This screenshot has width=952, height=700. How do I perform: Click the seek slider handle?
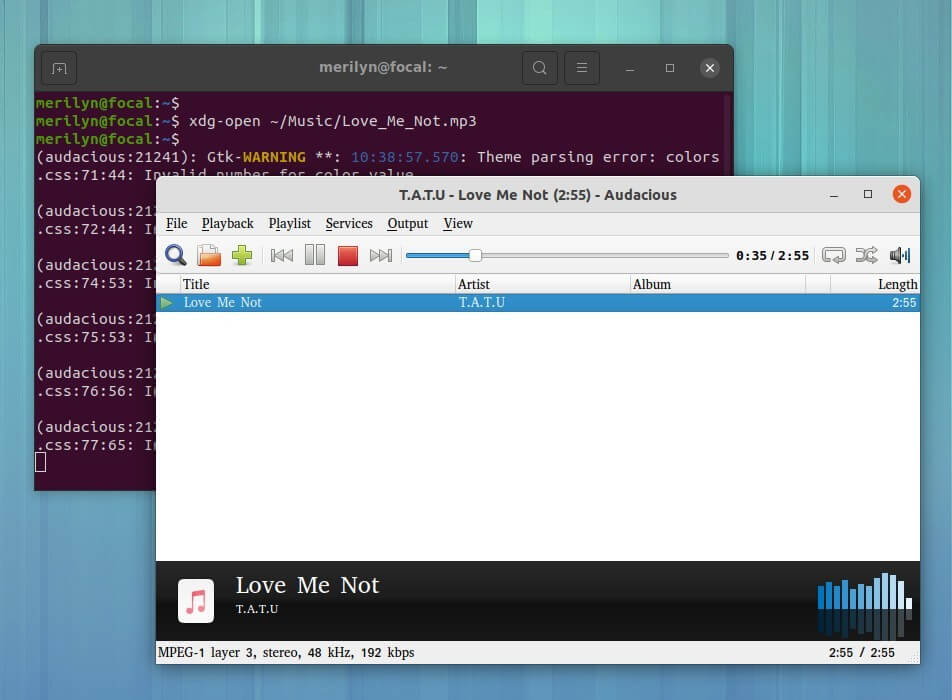(475, 255)
